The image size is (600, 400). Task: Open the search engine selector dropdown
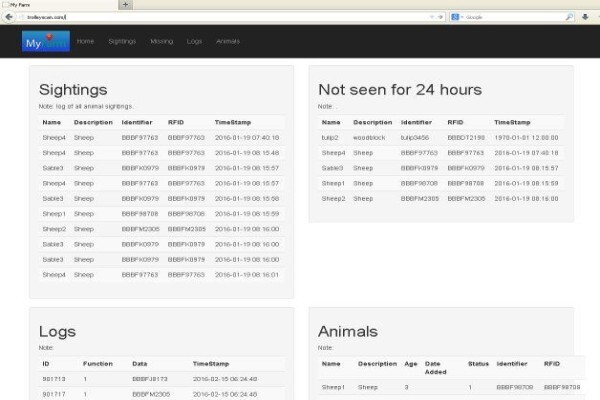pyautogui.click(x=457, y=17)
